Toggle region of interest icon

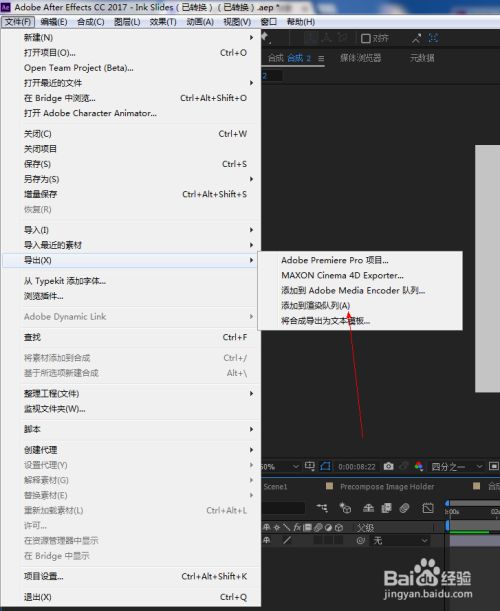coord(493,466)
